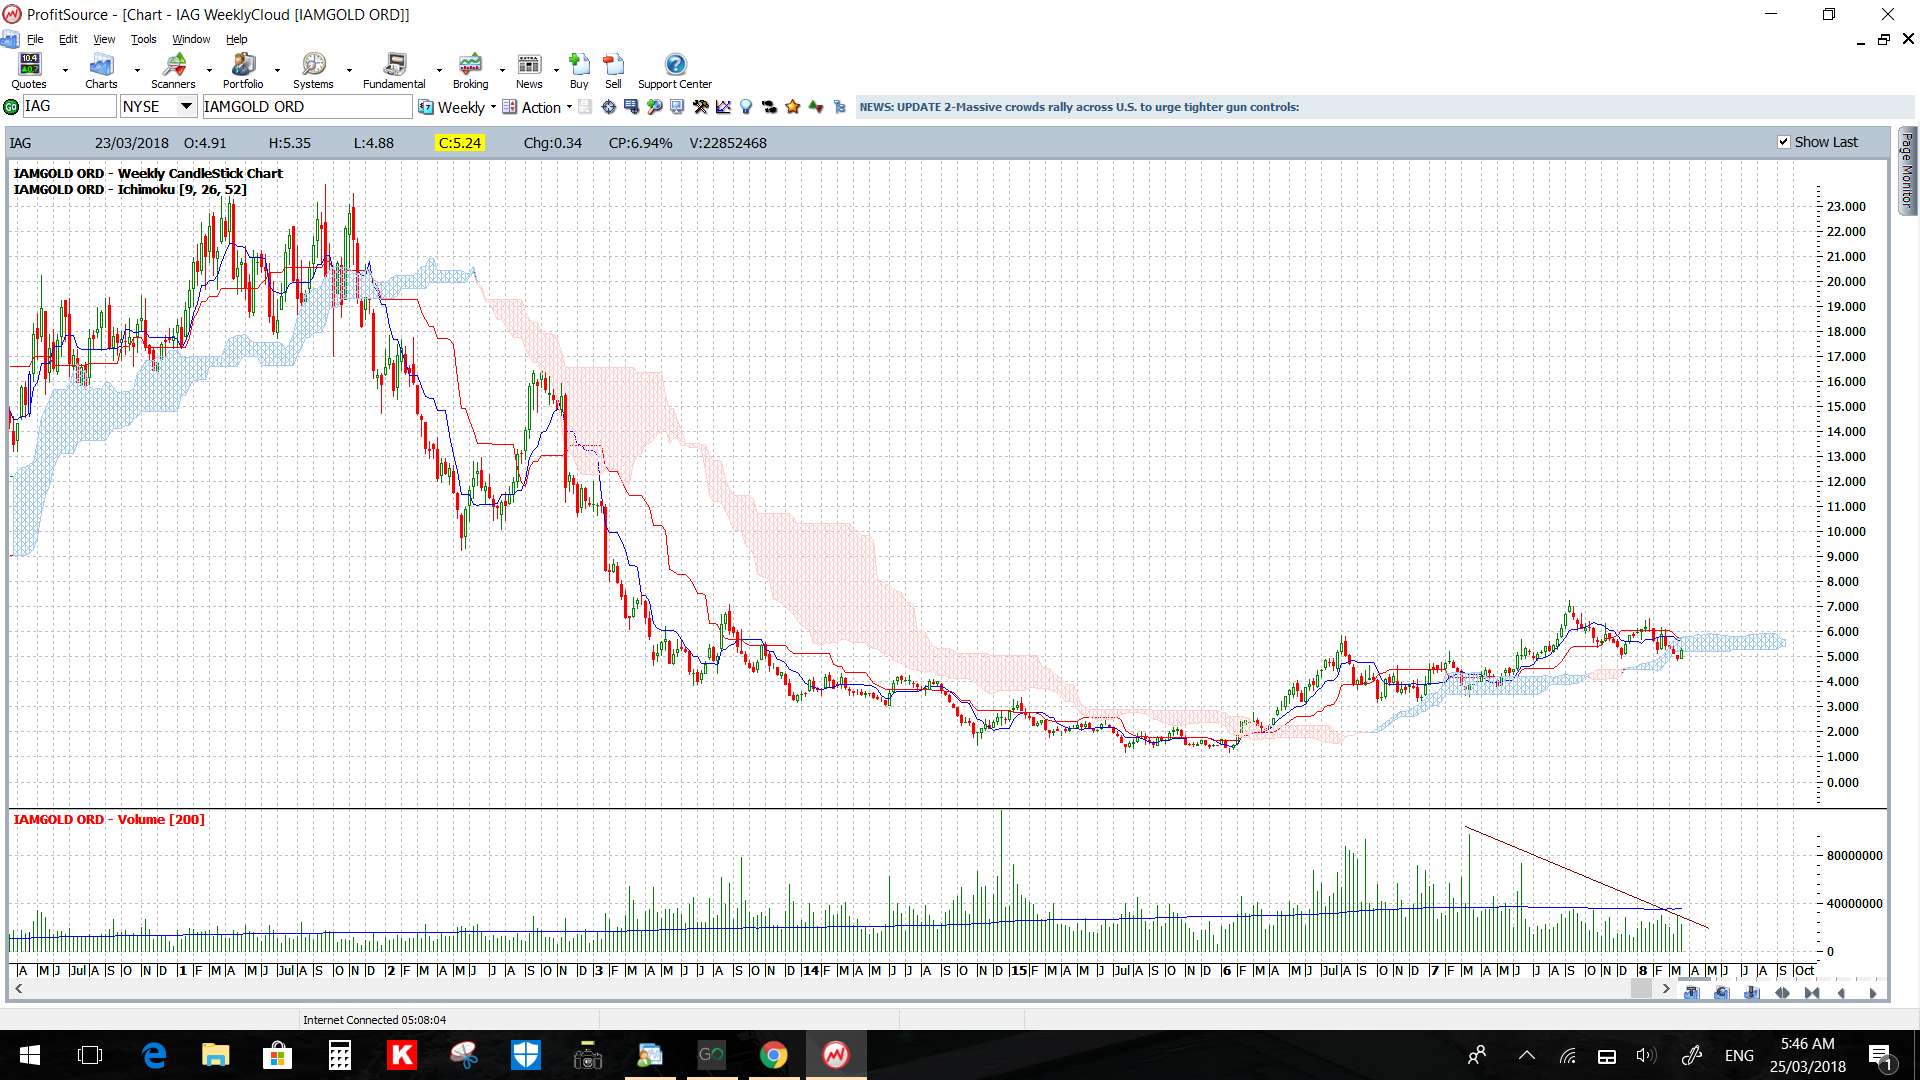Image resolution: width=1920 pixels, height=1080 pixels.
Task: Open the Scanners tool
Action: (x=173, y=71)
